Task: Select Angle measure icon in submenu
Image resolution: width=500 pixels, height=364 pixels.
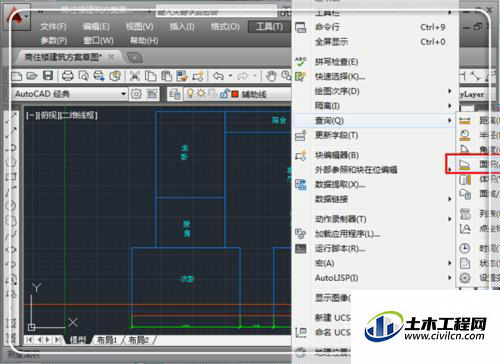Action: [465, 150]
